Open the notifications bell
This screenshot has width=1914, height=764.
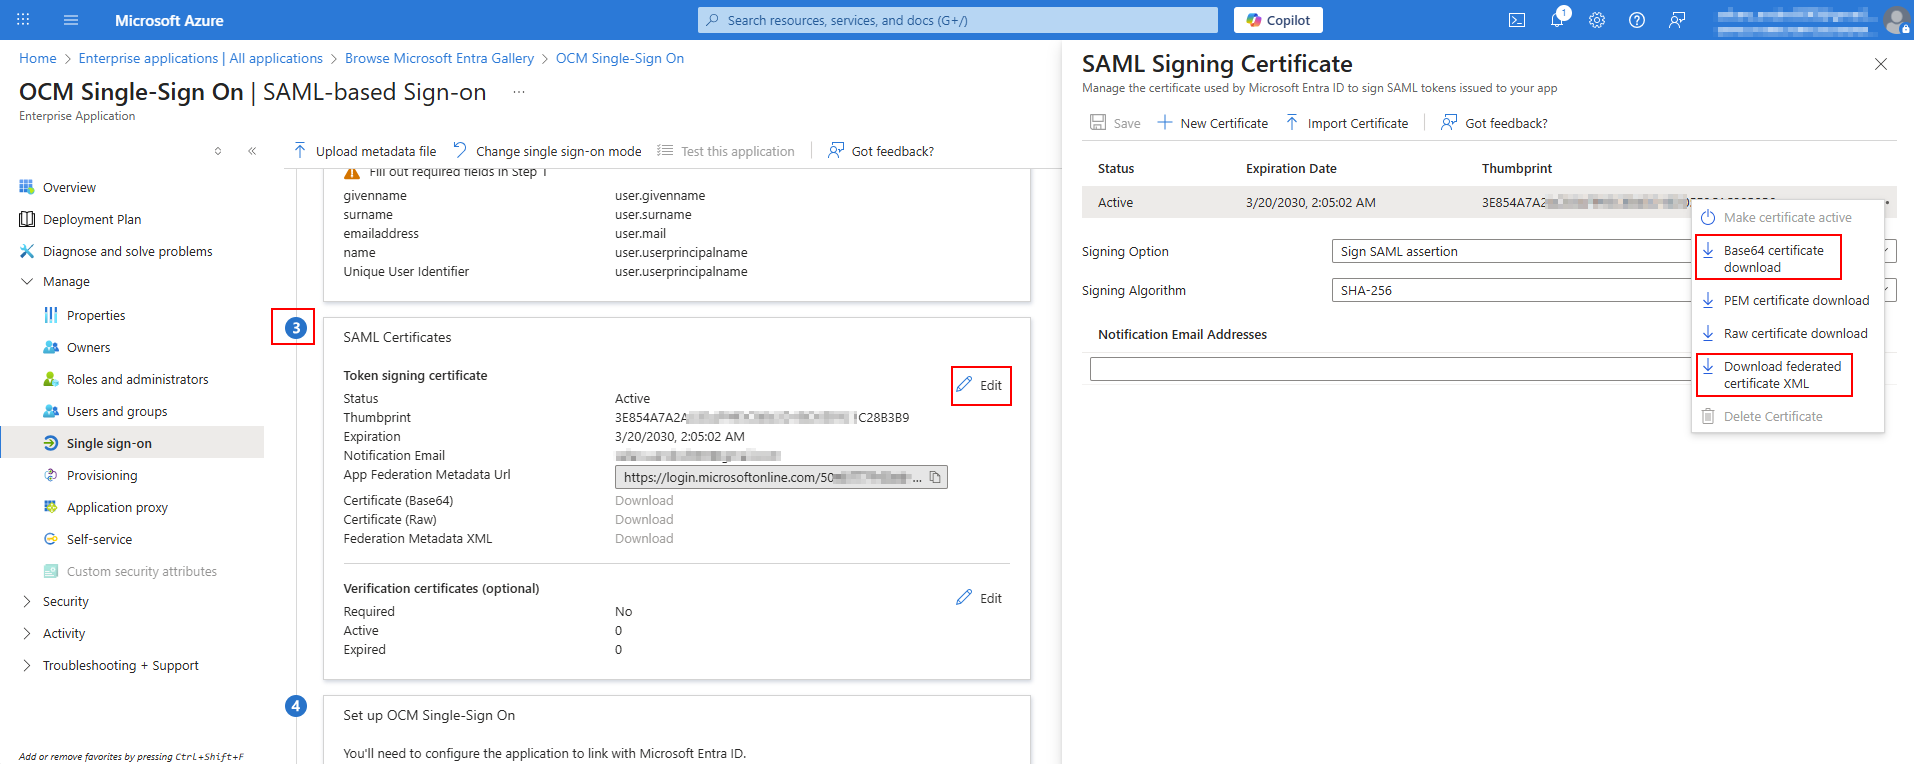1557,20
